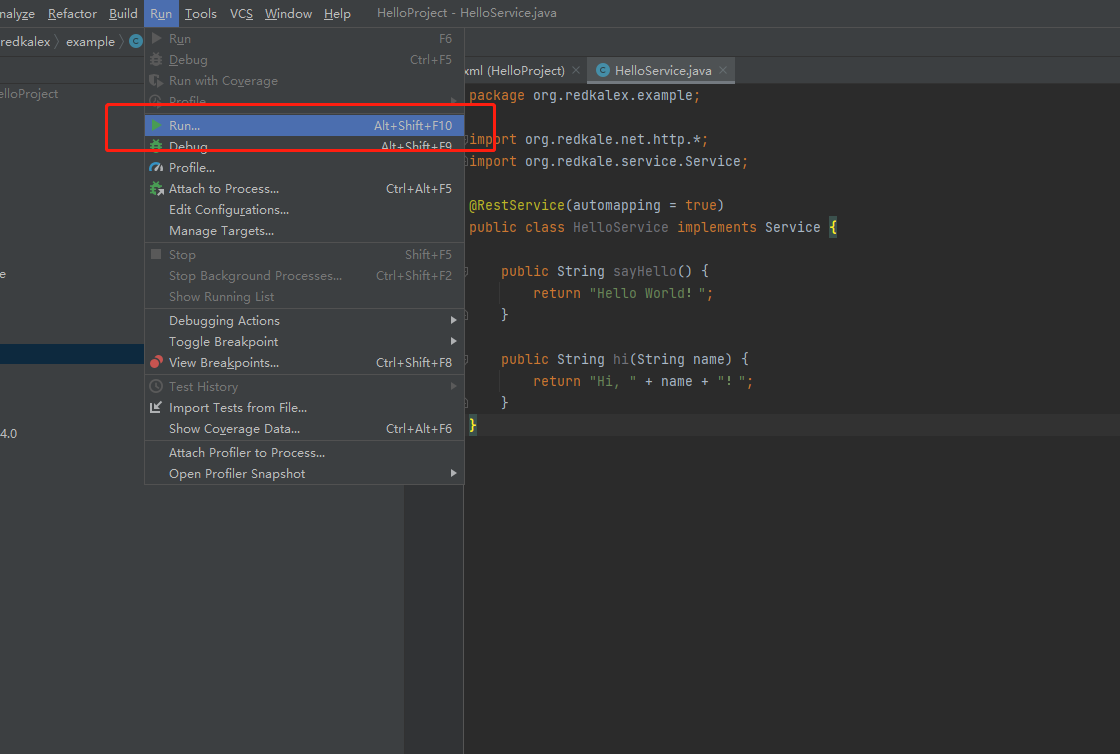Close the xml (HelloProject) editor tab

tap(576, 71)
